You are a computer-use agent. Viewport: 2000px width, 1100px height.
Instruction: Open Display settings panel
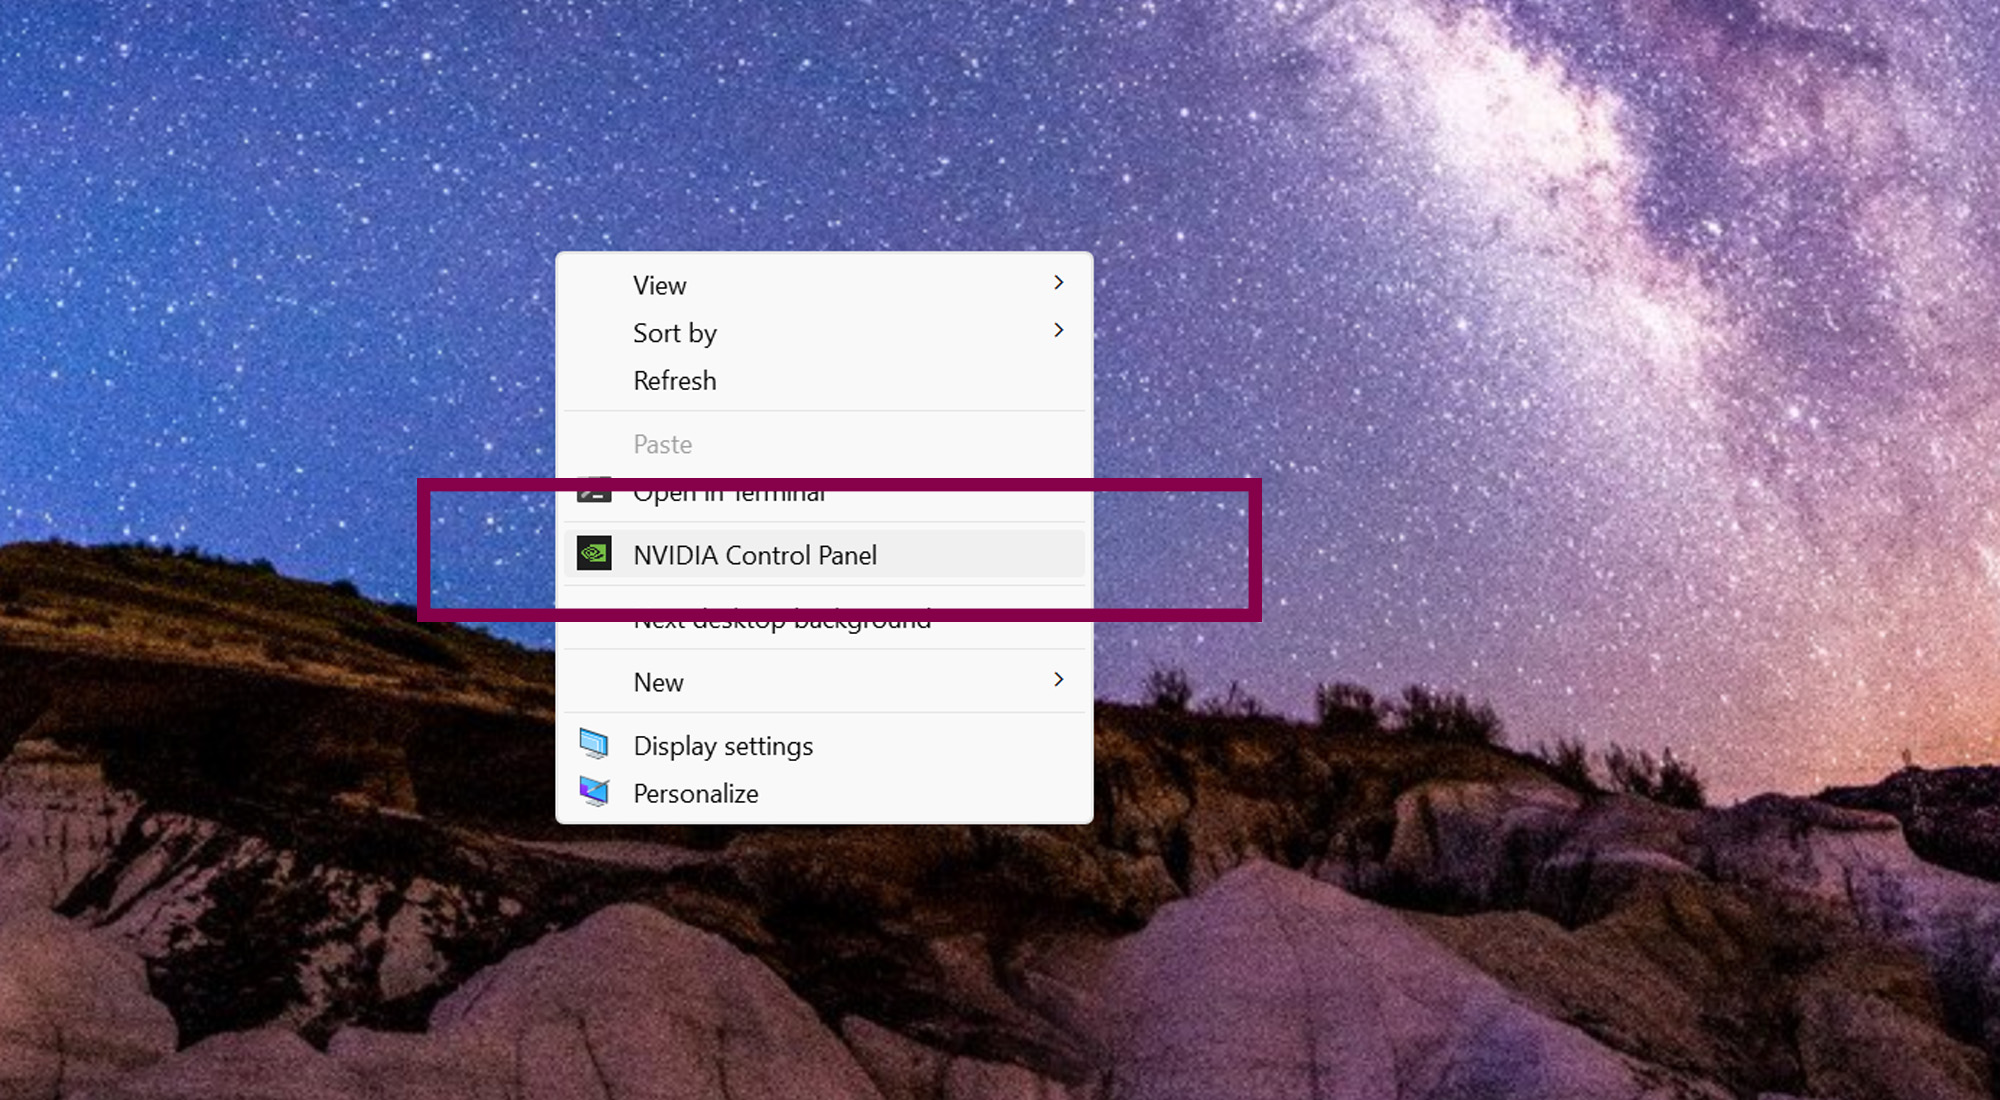coord(722,744)
